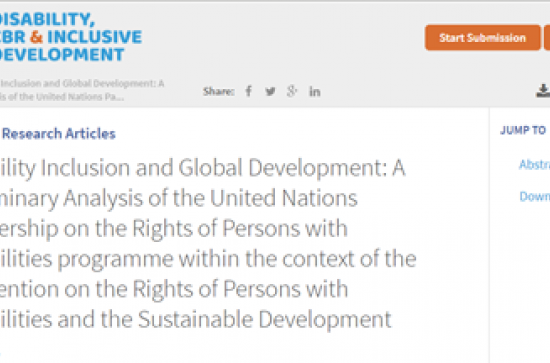Share article on Twitter
Viewport: 550px width, 363px height.
270,92
